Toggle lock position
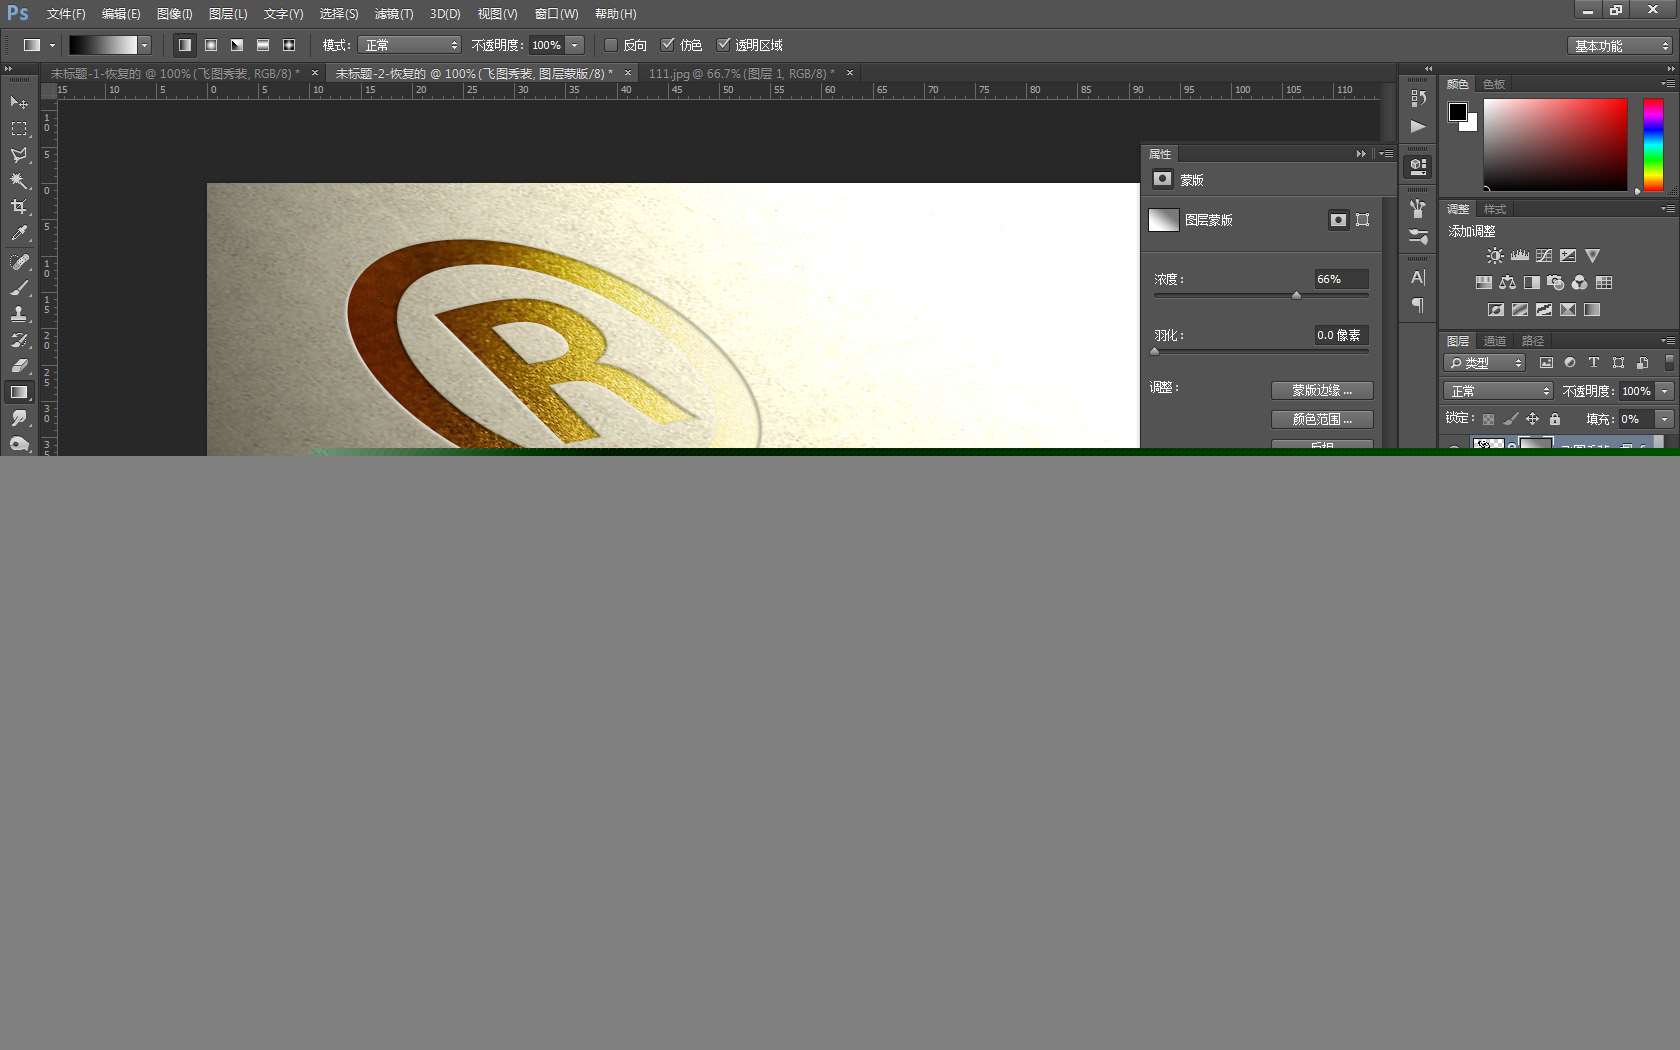This screenshot has width=1680, height=1050. point(1533,420)
